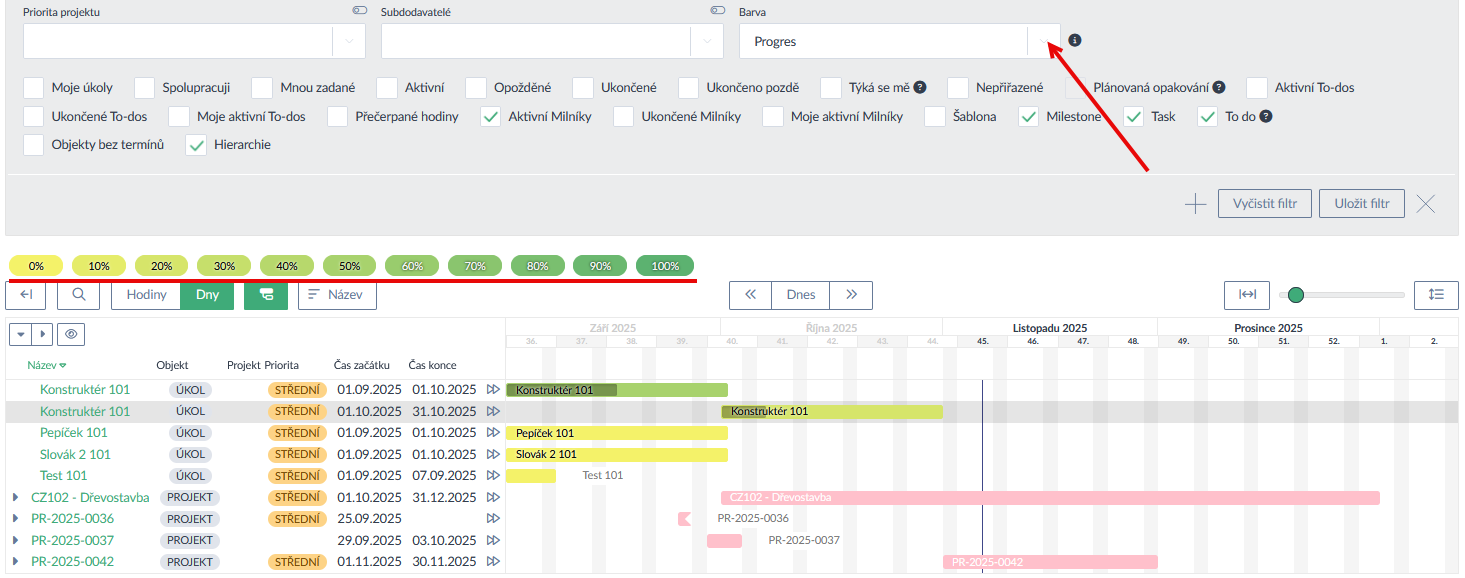Click the eye visibility icon above the Název column
This screenshot has width=1465, height=578.
tap(70, 334)
